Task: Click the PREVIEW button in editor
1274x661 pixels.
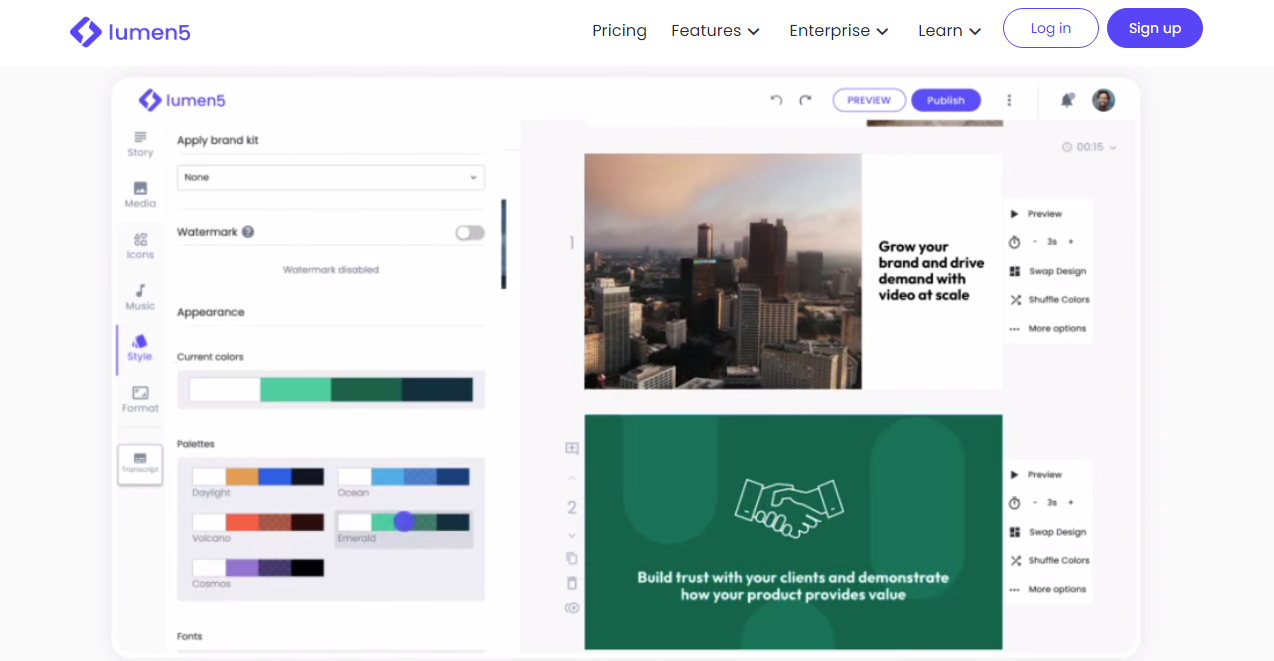Action: [869, 100]
